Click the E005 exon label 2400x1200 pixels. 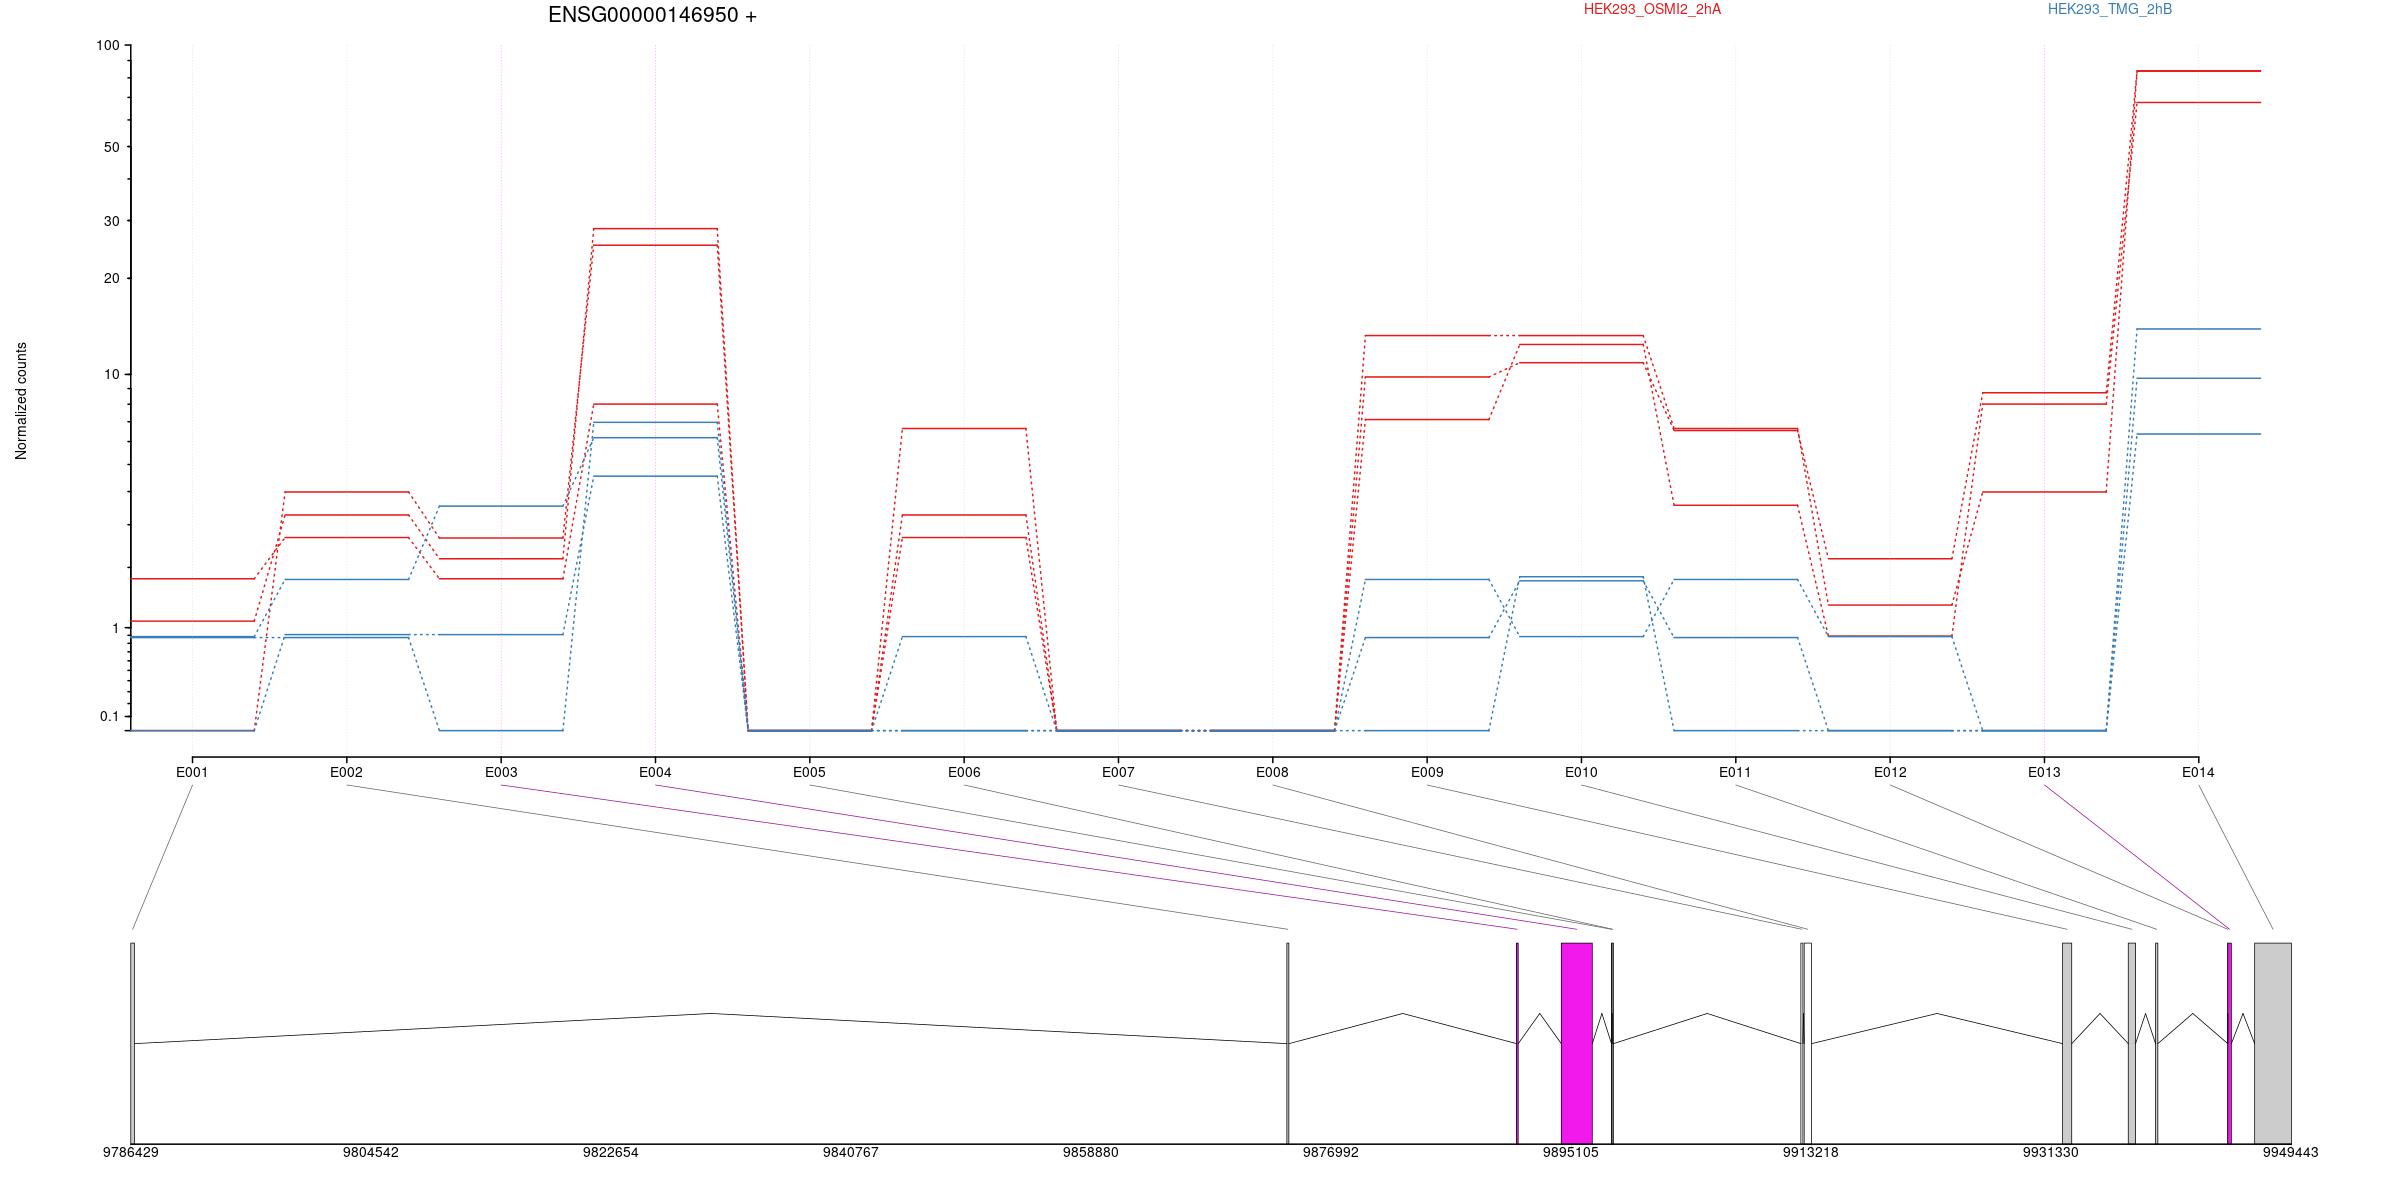(x=809, y=772)
